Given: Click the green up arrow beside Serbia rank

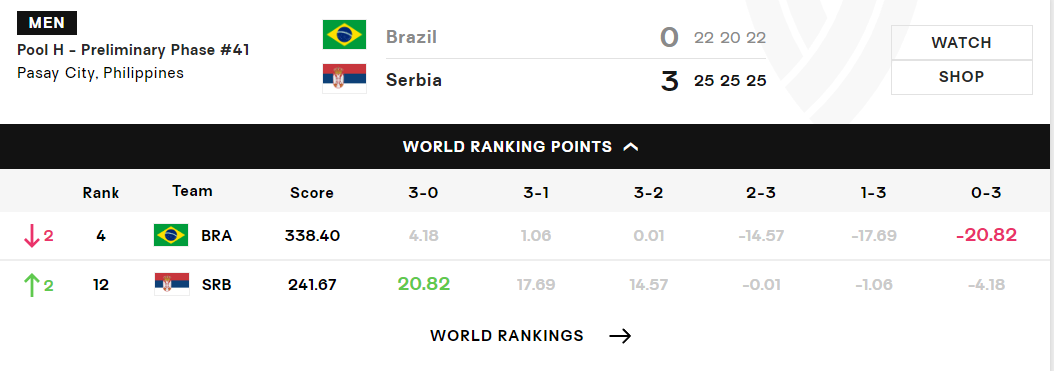Looking at the screenshot, I should [x=31, y=285].
